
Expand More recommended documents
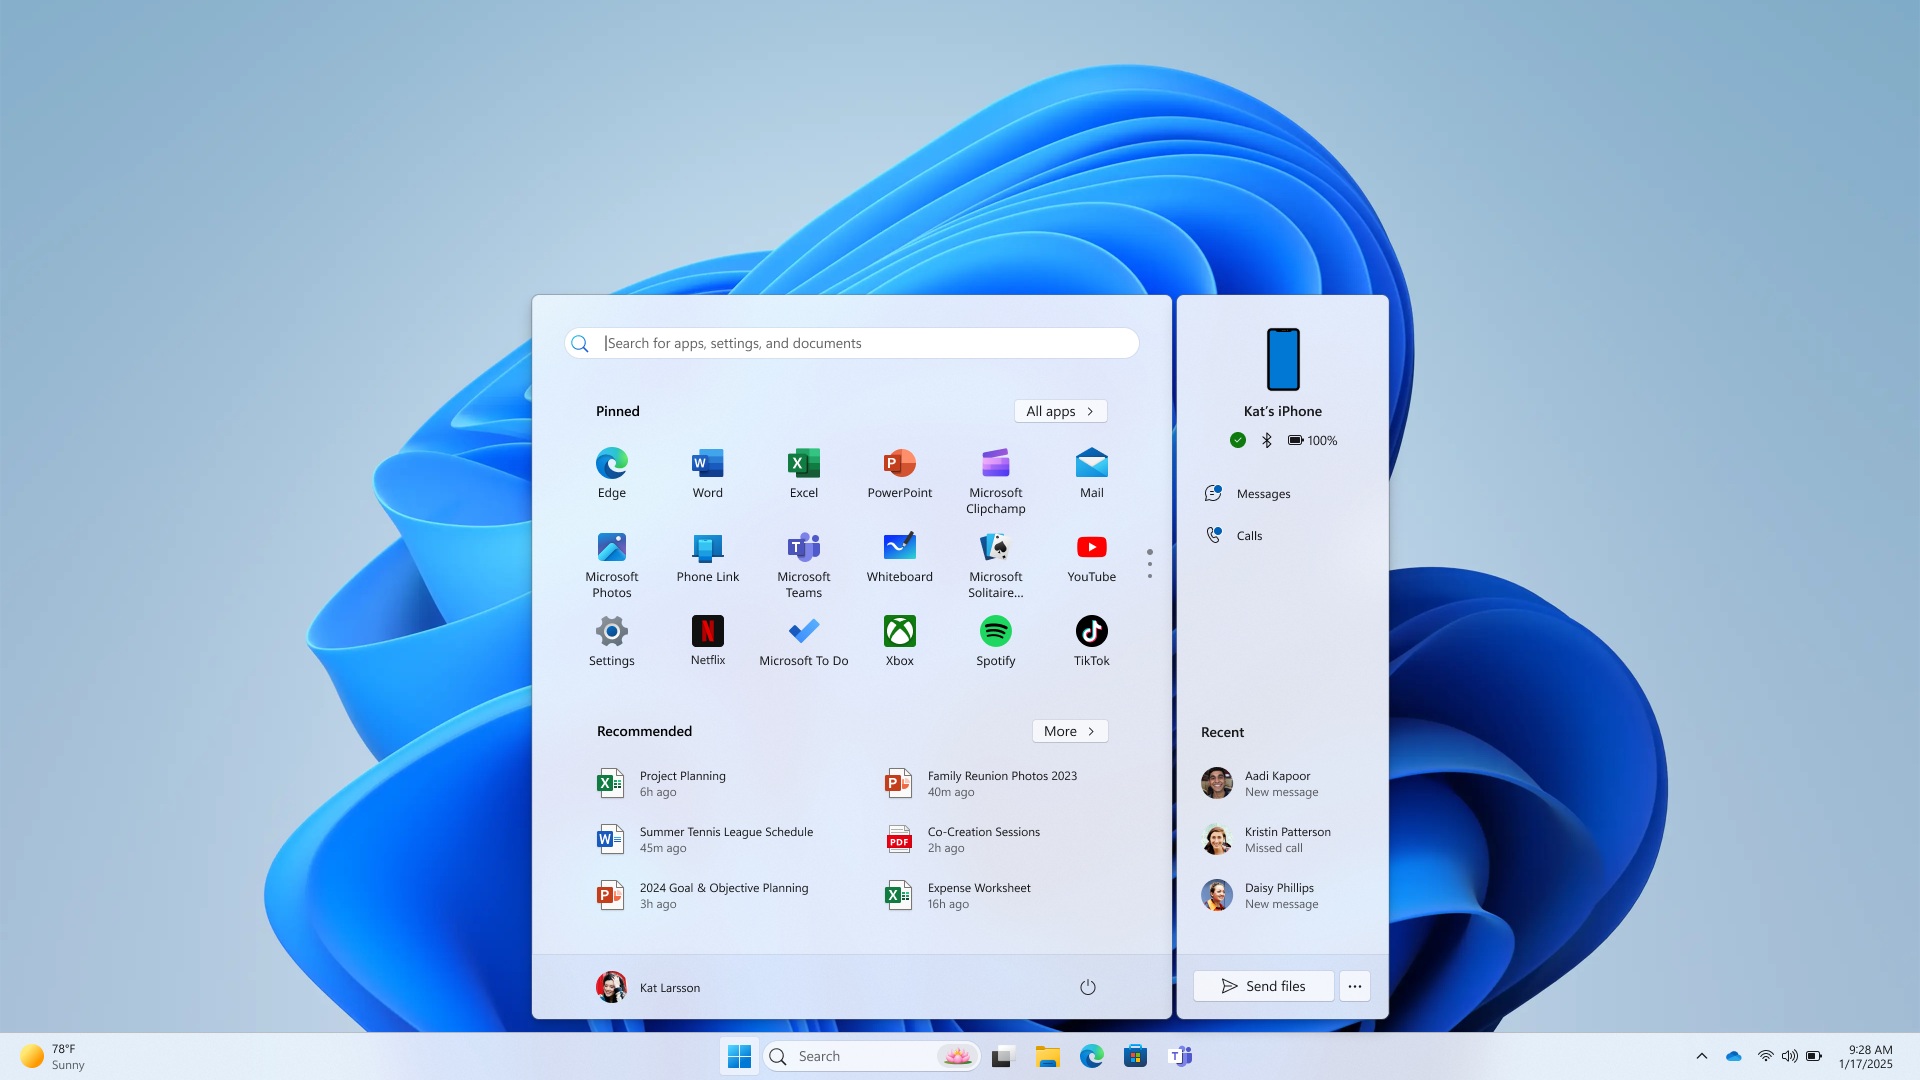click(1068, 731)
